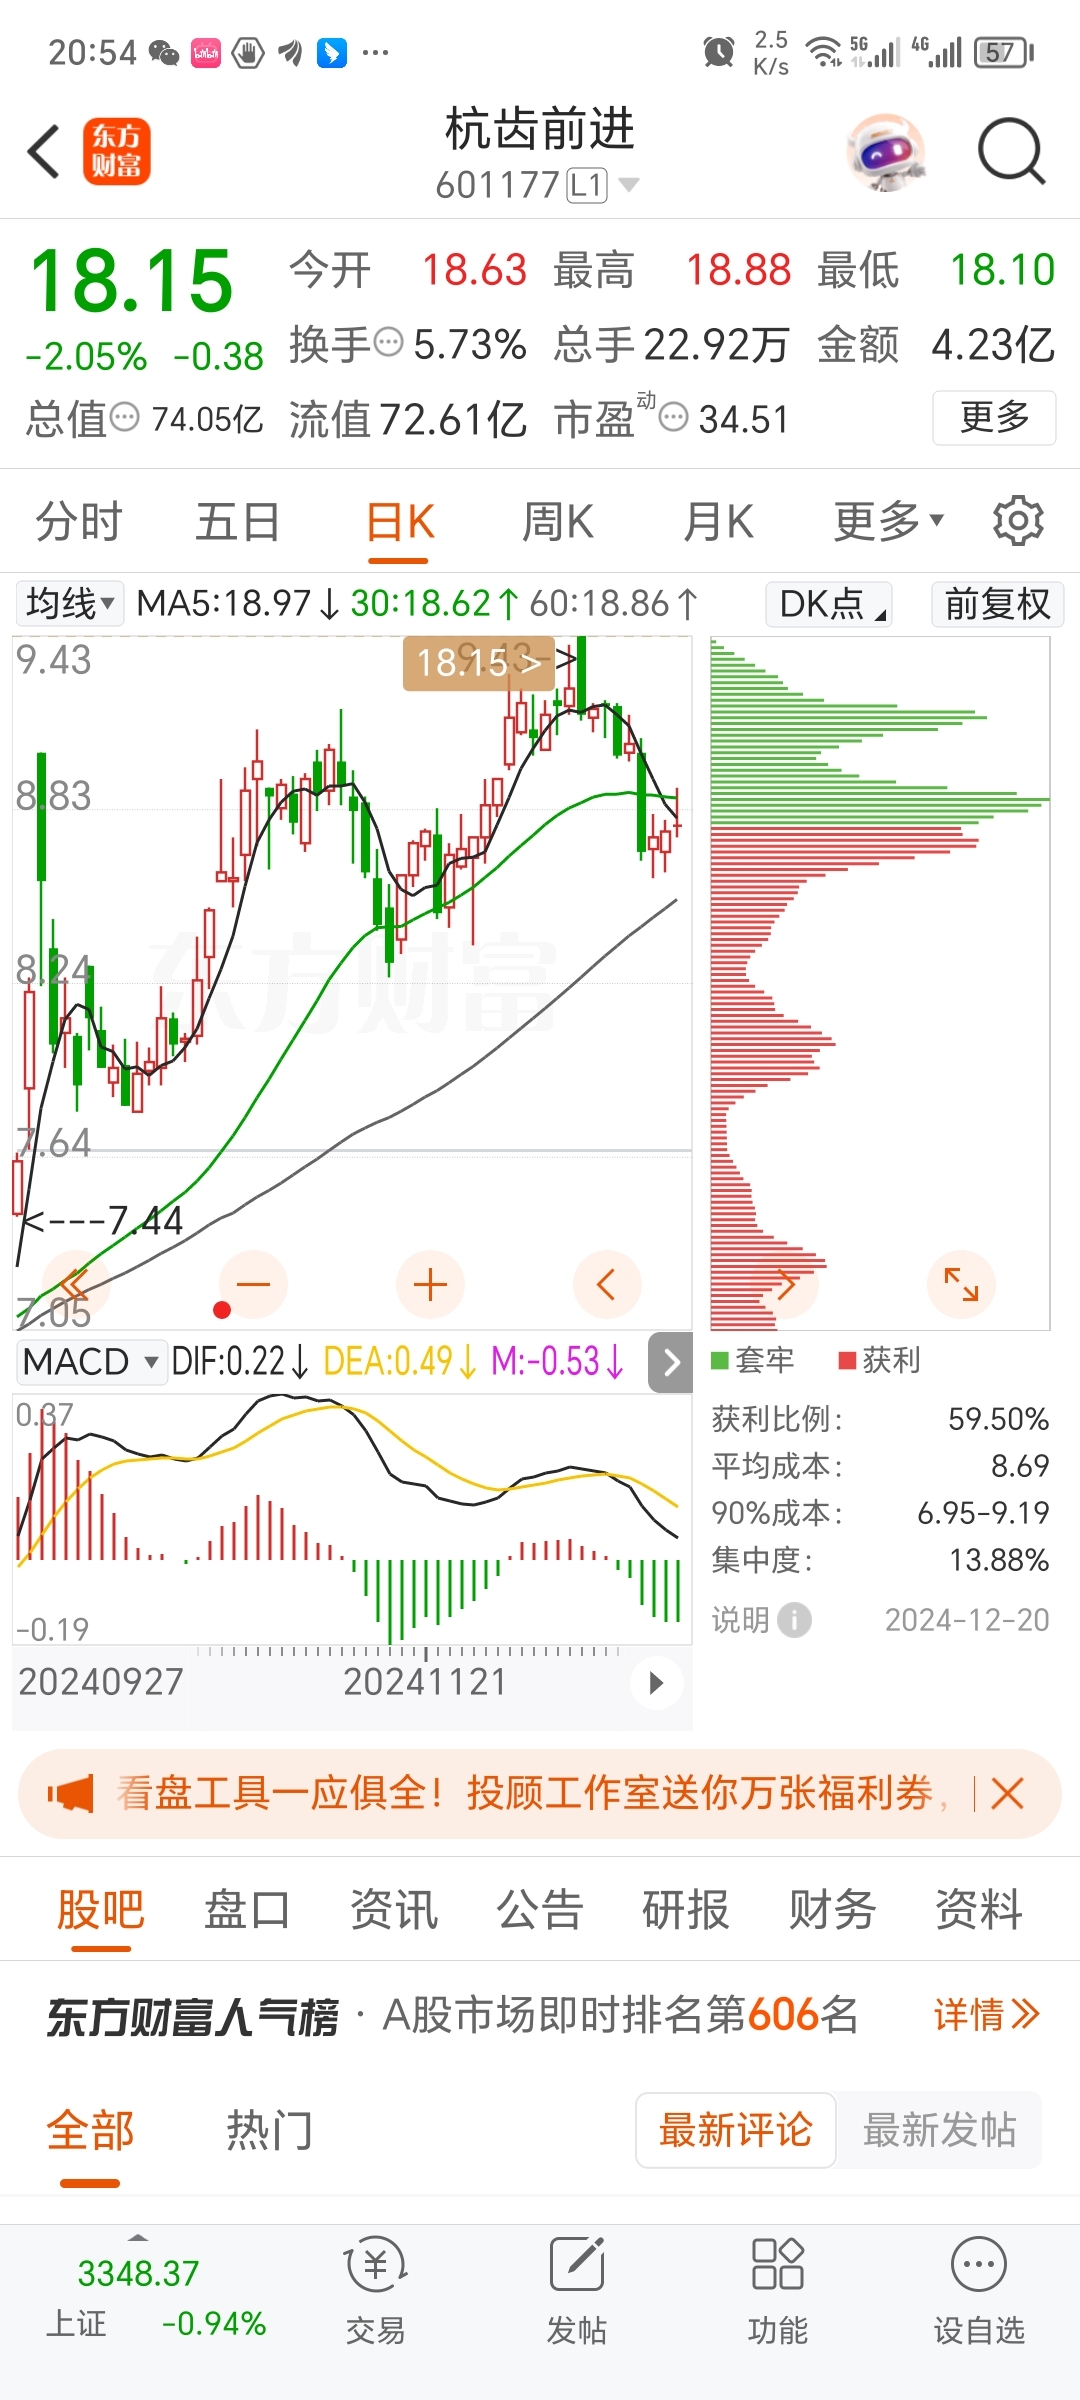This screenshot has width=1080, height=2400.
Task: Open the 看盘工具 promo banner
Action: (540, 1794)
